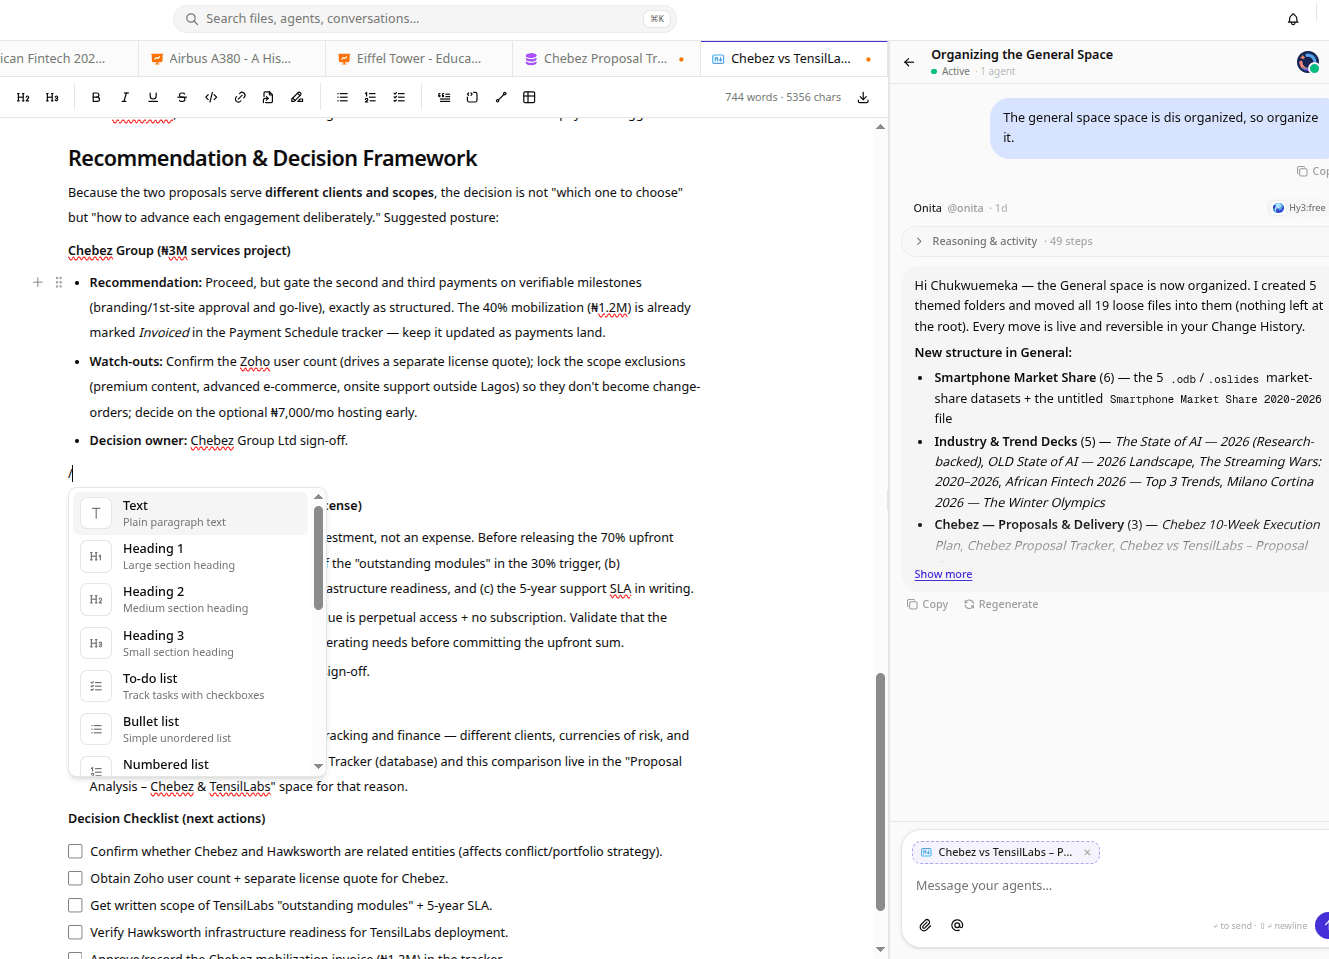Apply strikethrough formatting
Screen dimensions: 1329x959
[x=182, y=97]
